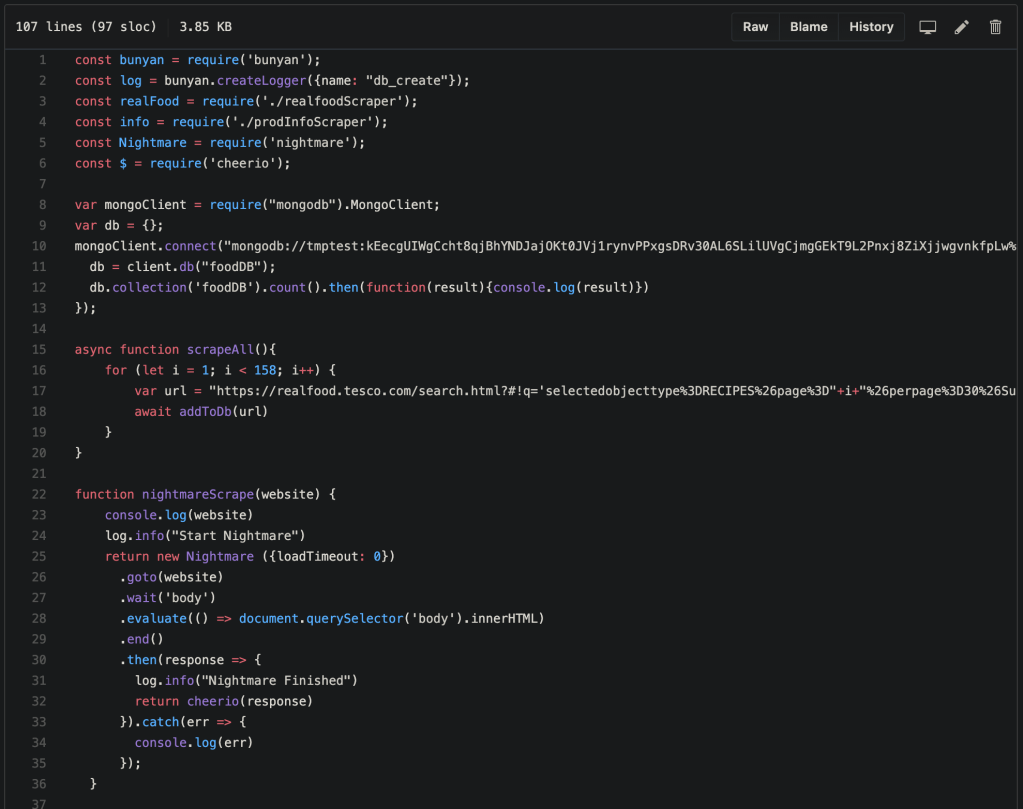Open the Raw file view
This screenshot has width=1023, height=809.
pyautogui.click(x=755, y=27)
